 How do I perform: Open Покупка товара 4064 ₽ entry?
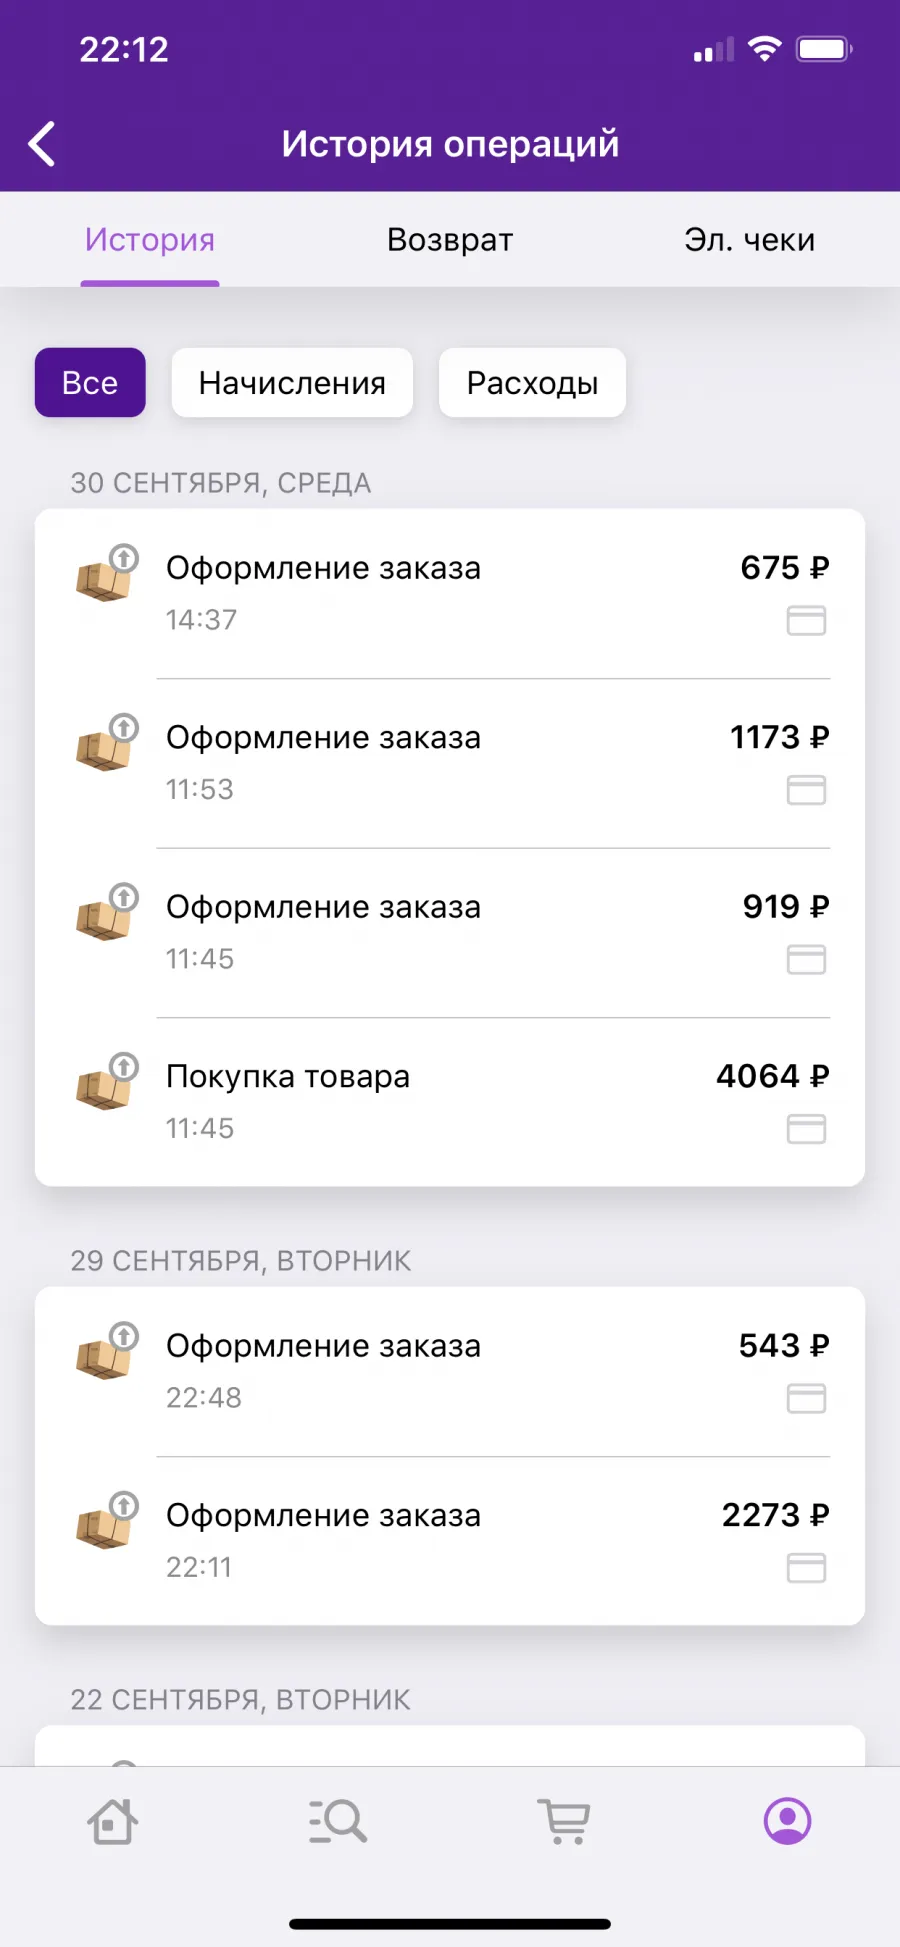(450, 1103)
